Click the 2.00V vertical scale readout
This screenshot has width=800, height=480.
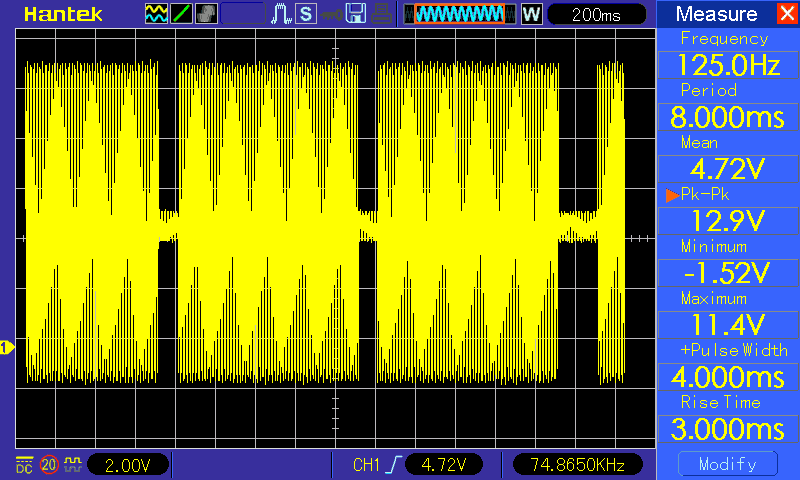click(x=128, y=465)
